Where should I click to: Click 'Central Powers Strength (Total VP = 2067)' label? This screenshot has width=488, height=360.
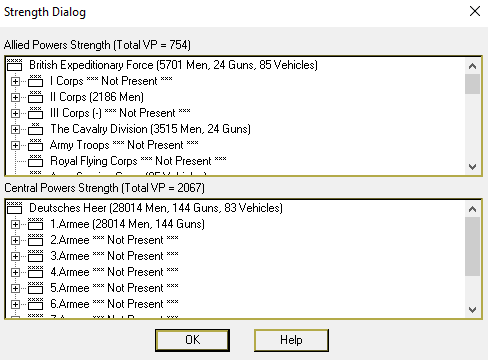(104, 188)
